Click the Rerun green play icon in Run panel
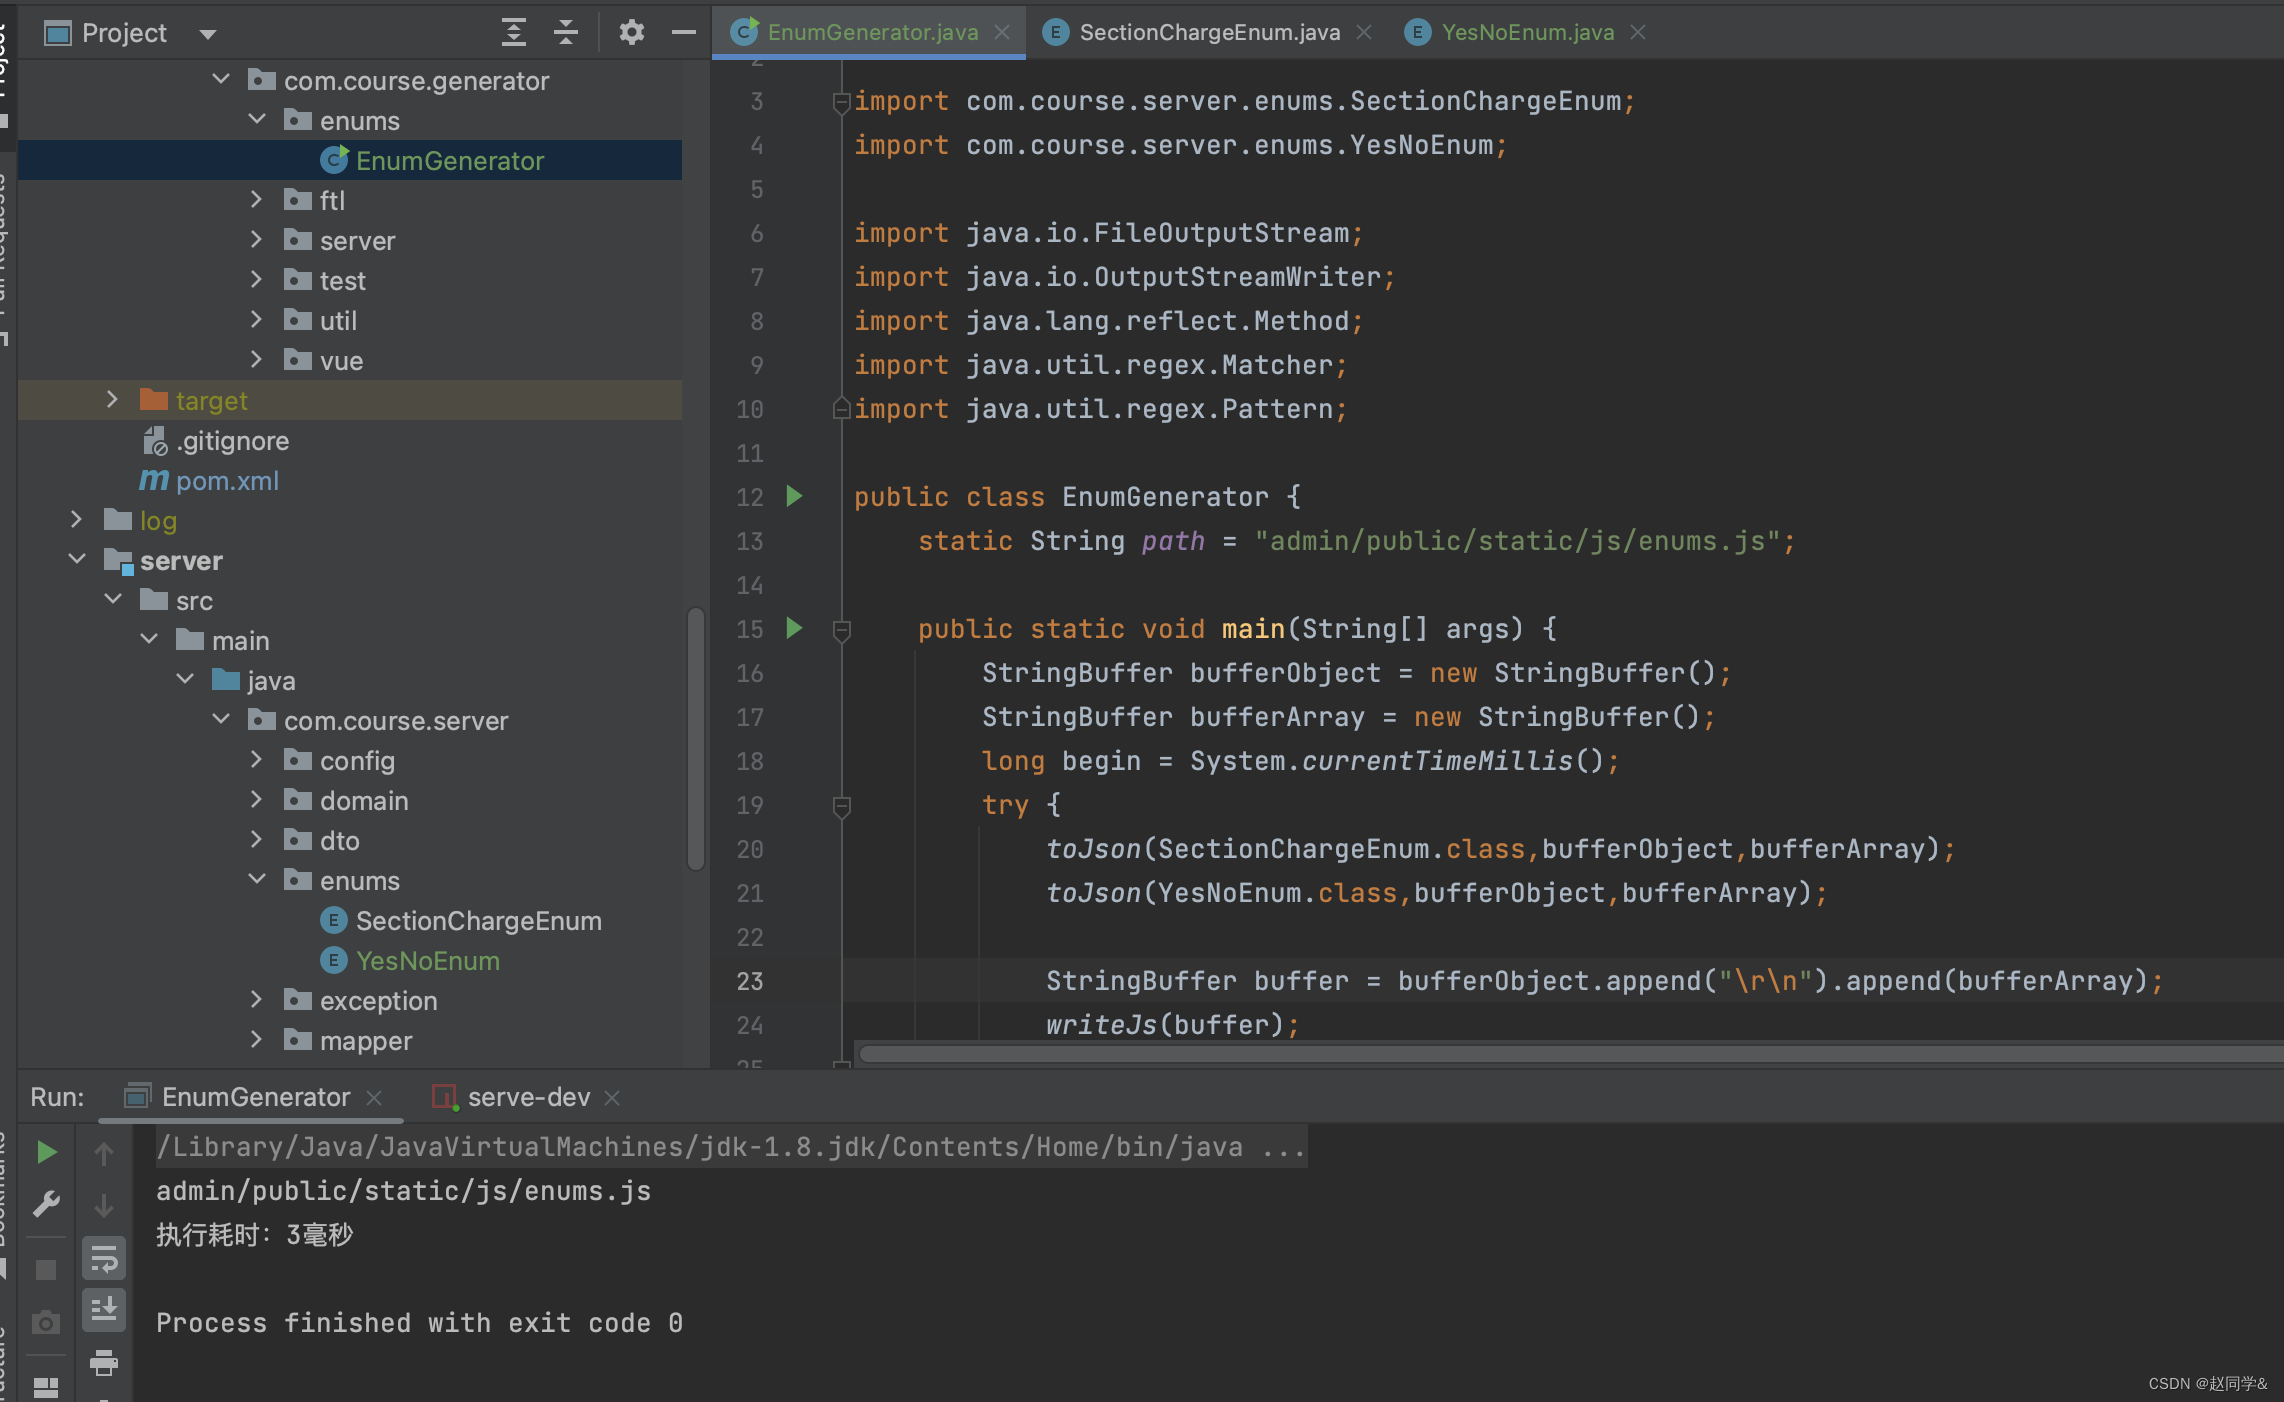The height and width of the screenshot is (1402, 2284). 46,1152
